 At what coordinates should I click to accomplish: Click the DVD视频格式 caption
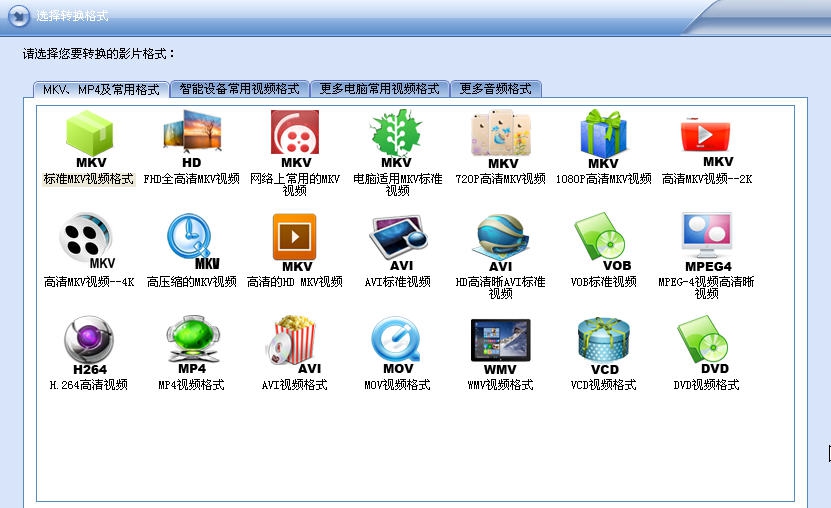coord(706,385)
